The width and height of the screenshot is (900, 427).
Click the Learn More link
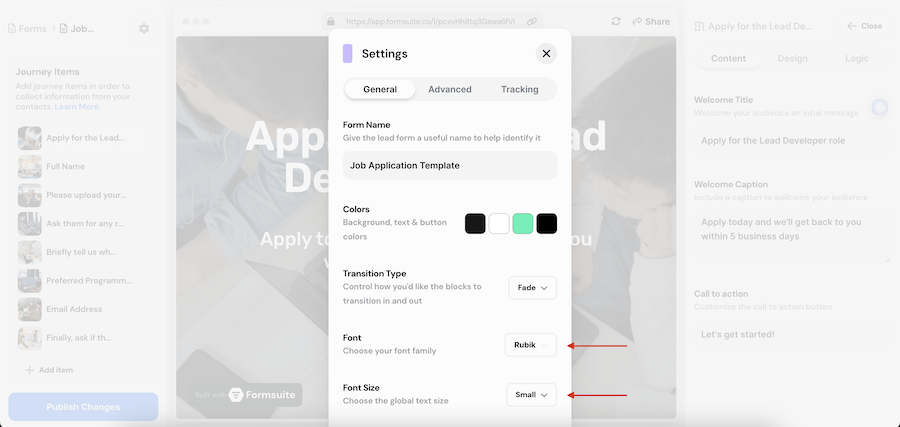tap(77, 107)
